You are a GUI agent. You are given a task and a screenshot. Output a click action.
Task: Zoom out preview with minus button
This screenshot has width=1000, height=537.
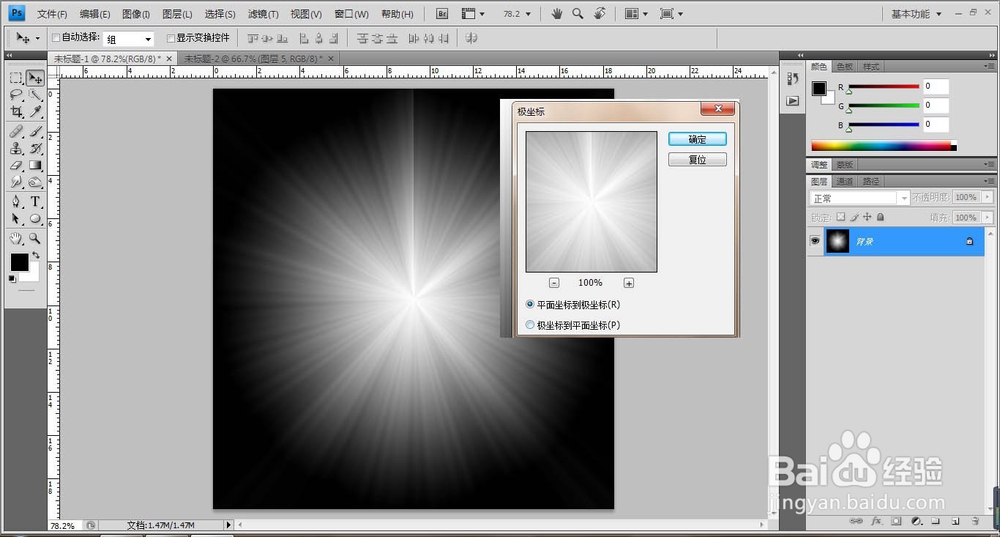554,283
